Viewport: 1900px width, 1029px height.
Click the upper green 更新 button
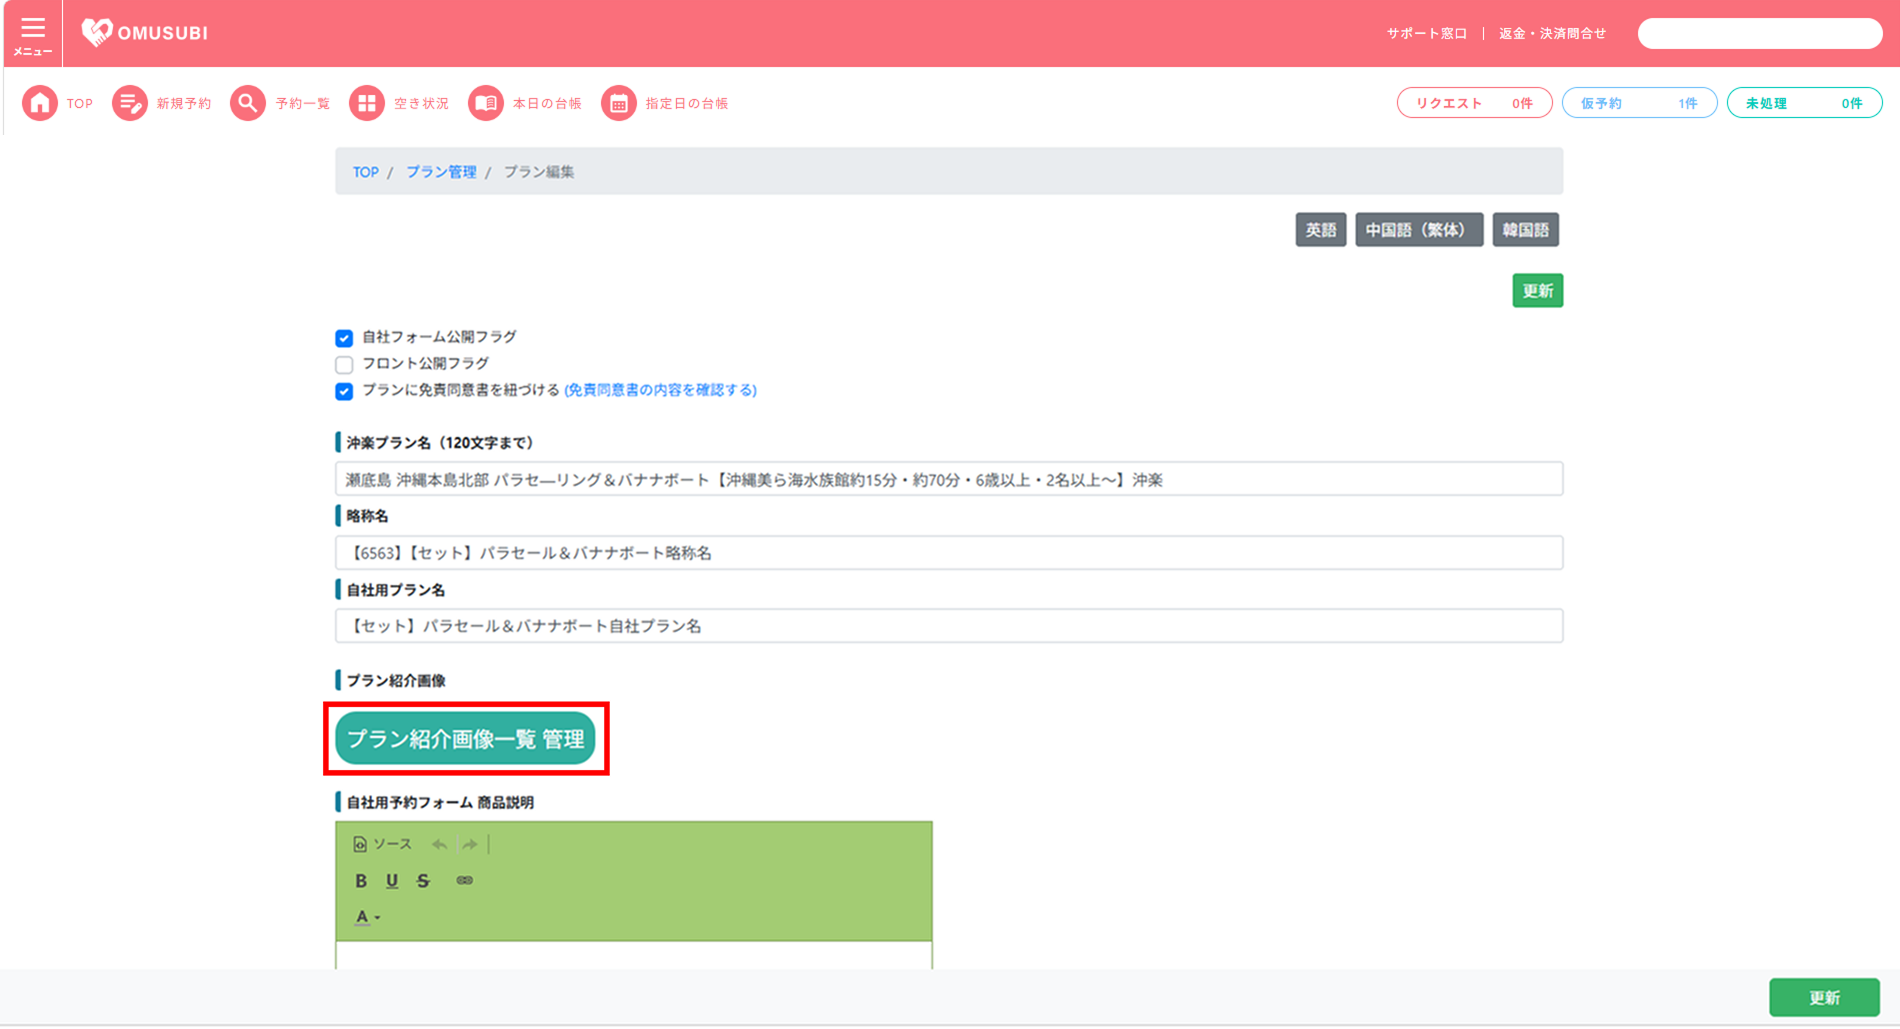click(1537, 291)
